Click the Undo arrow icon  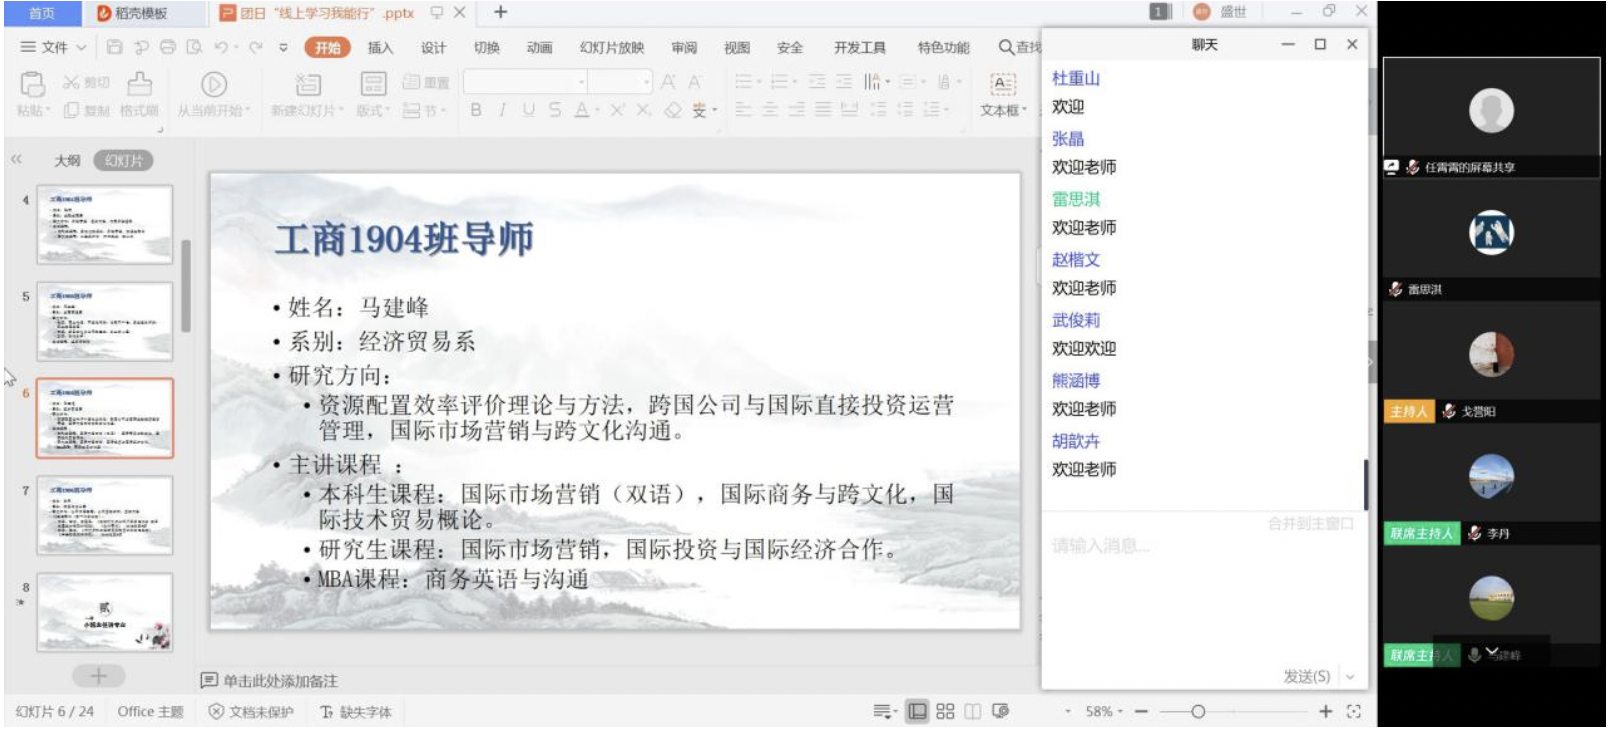pyautogui.click(x=220, y=47)
